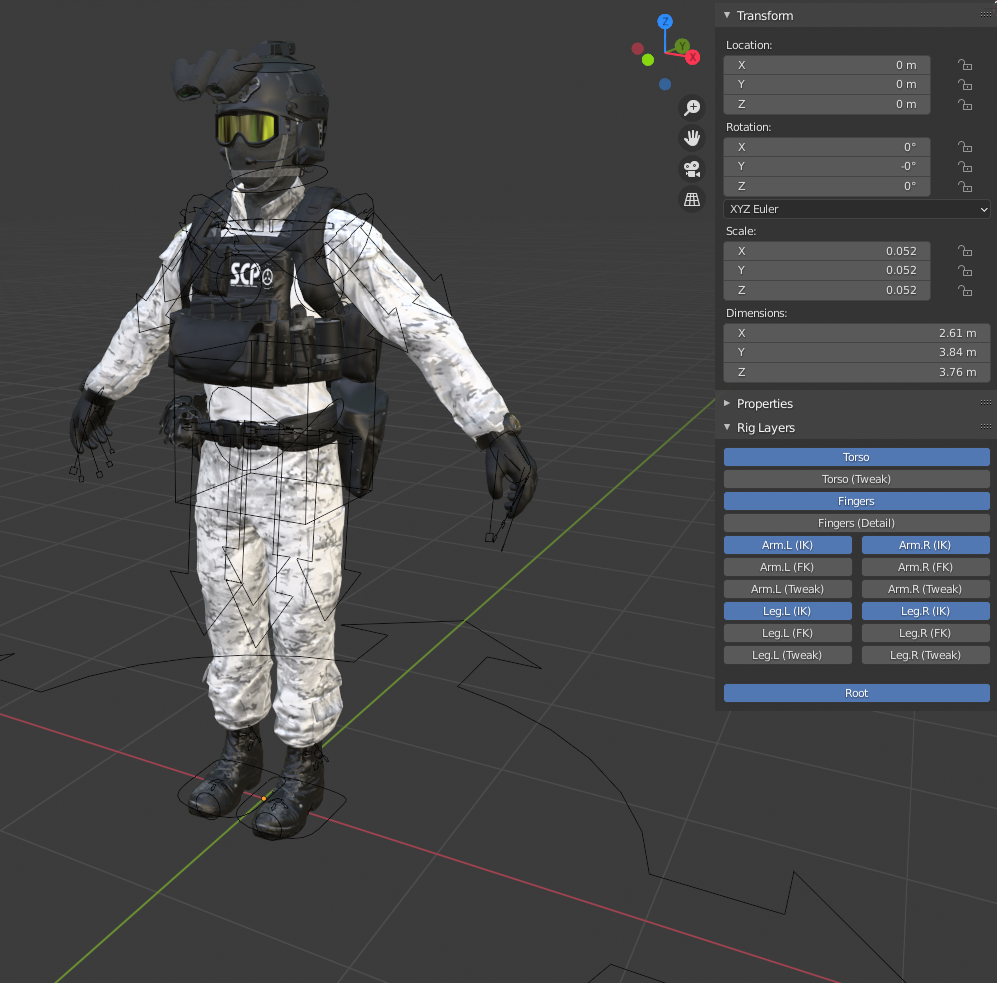Click the Location Y field

827,85
